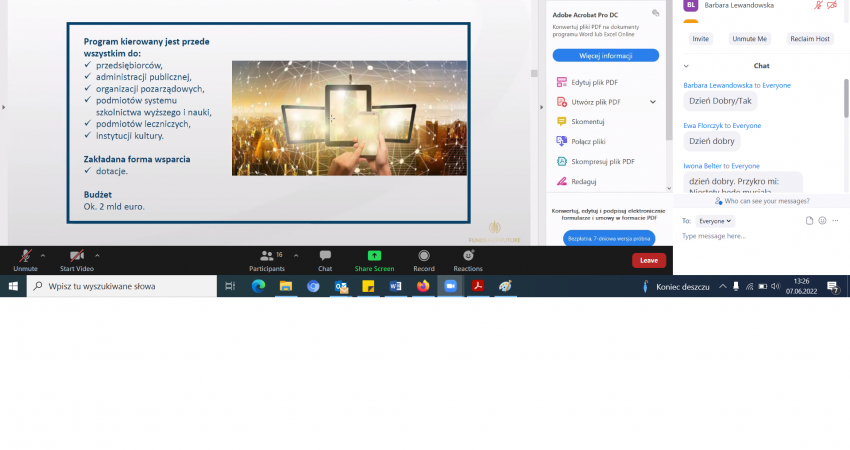850x450 pixels.
Task: Open video options arrow beside Start Video
Action: (98, 255)
